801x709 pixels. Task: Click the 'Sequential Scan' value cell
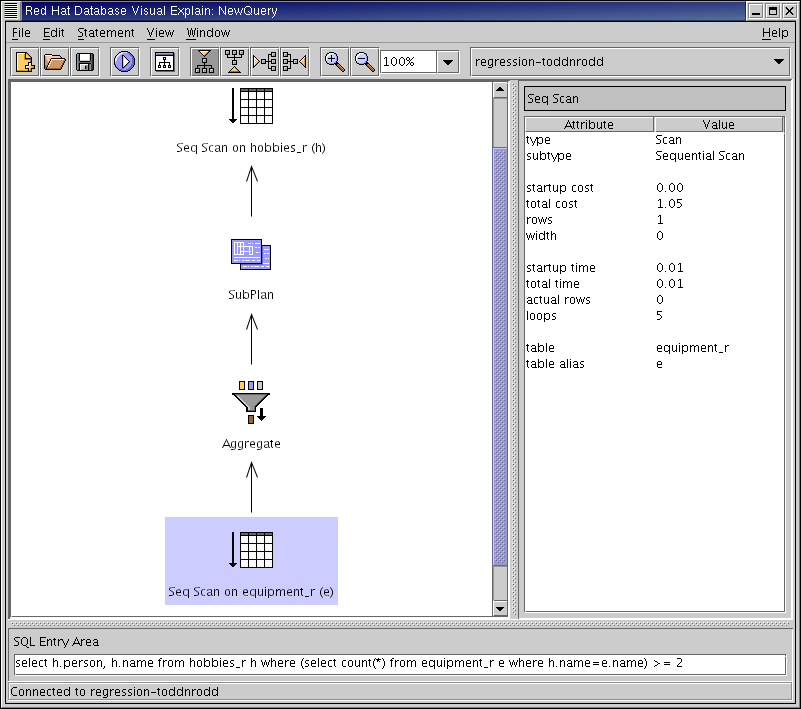click(x=699, y=156)
